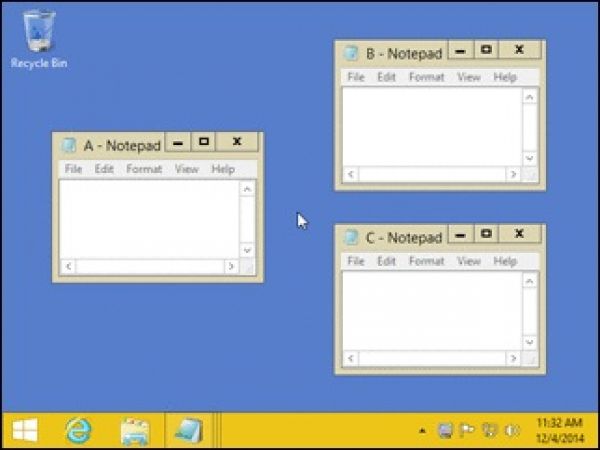Open the View menu in Notepad A
The width and height of the screenshot is (600, 450).
pyautogui.click(x=187, y=169)
